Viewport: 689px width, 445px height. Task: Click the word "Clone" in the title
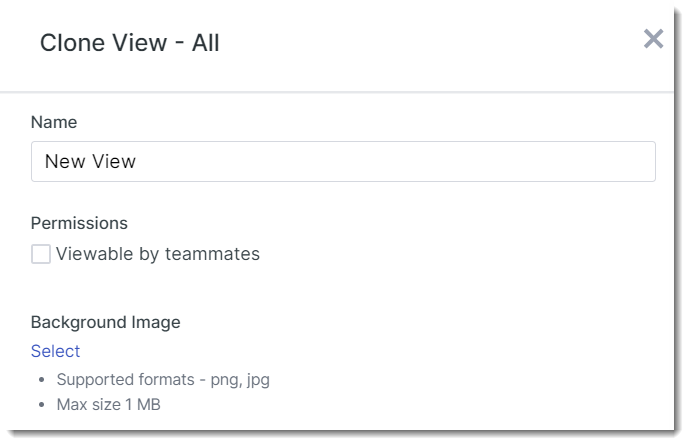[x=71, y=43]
